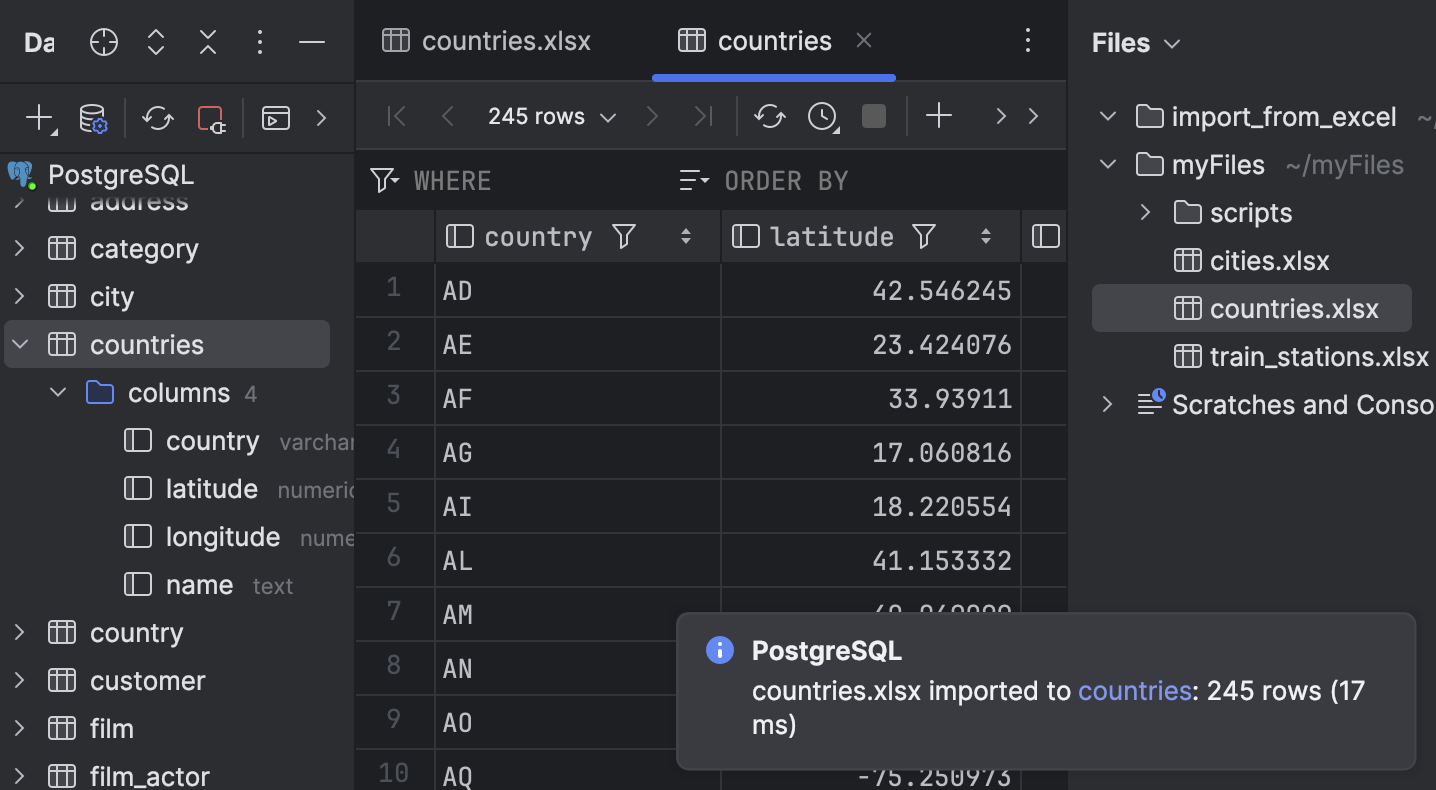Expand the scripts folder in Files
The image size is (1436, 790).
[1146, 212]
